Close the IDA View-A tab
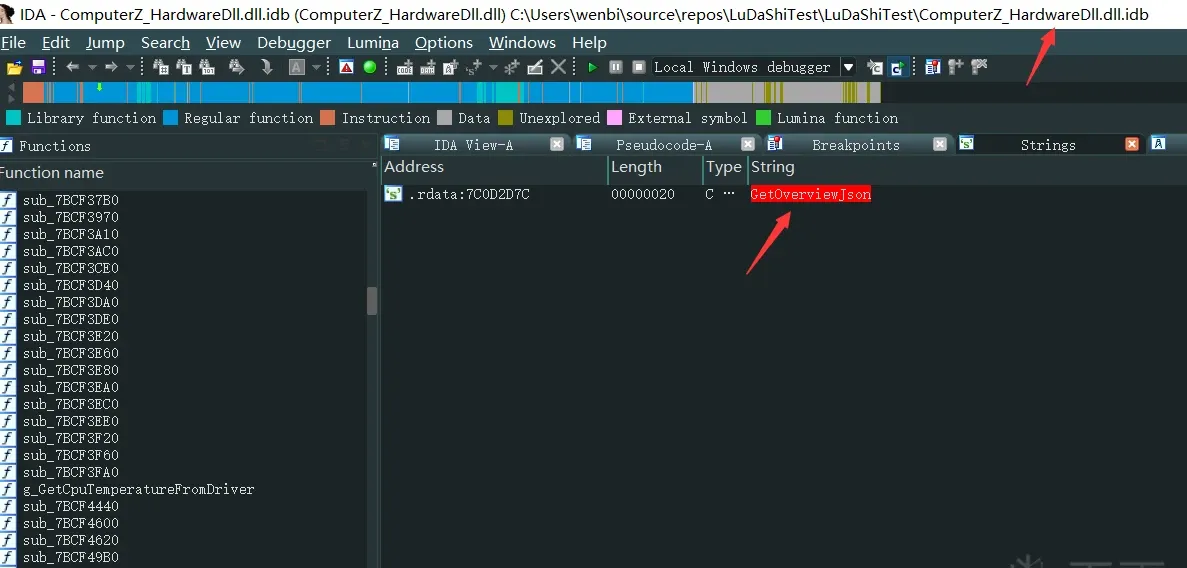Image resolution: width=1187 pixels, height=568 pixels. pyautogui.click(x=556, y=144)
